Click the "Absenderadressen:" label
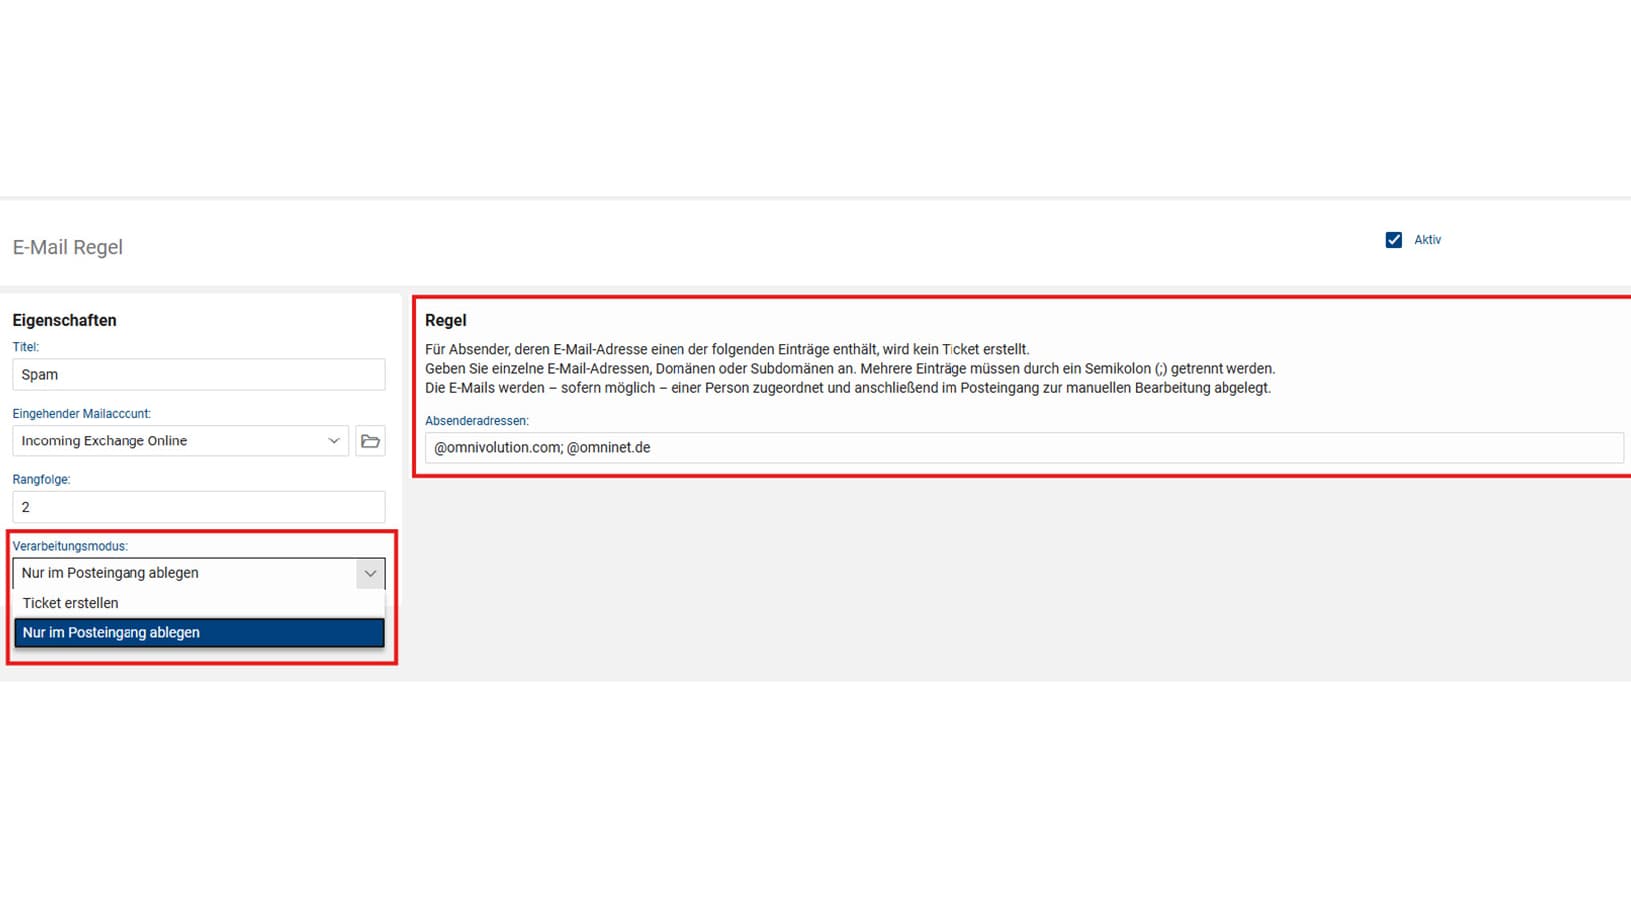This screenshot has height=916, width=1631. [477, 421]
